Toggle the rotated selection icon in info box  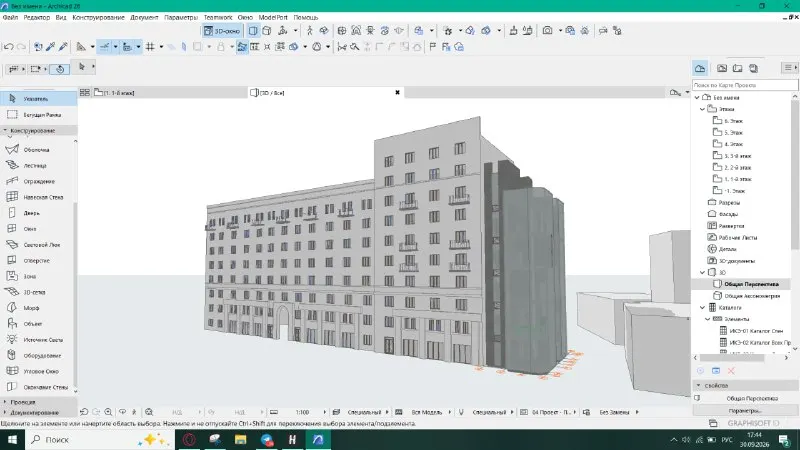pyautogui.click(x=60, y=69)
